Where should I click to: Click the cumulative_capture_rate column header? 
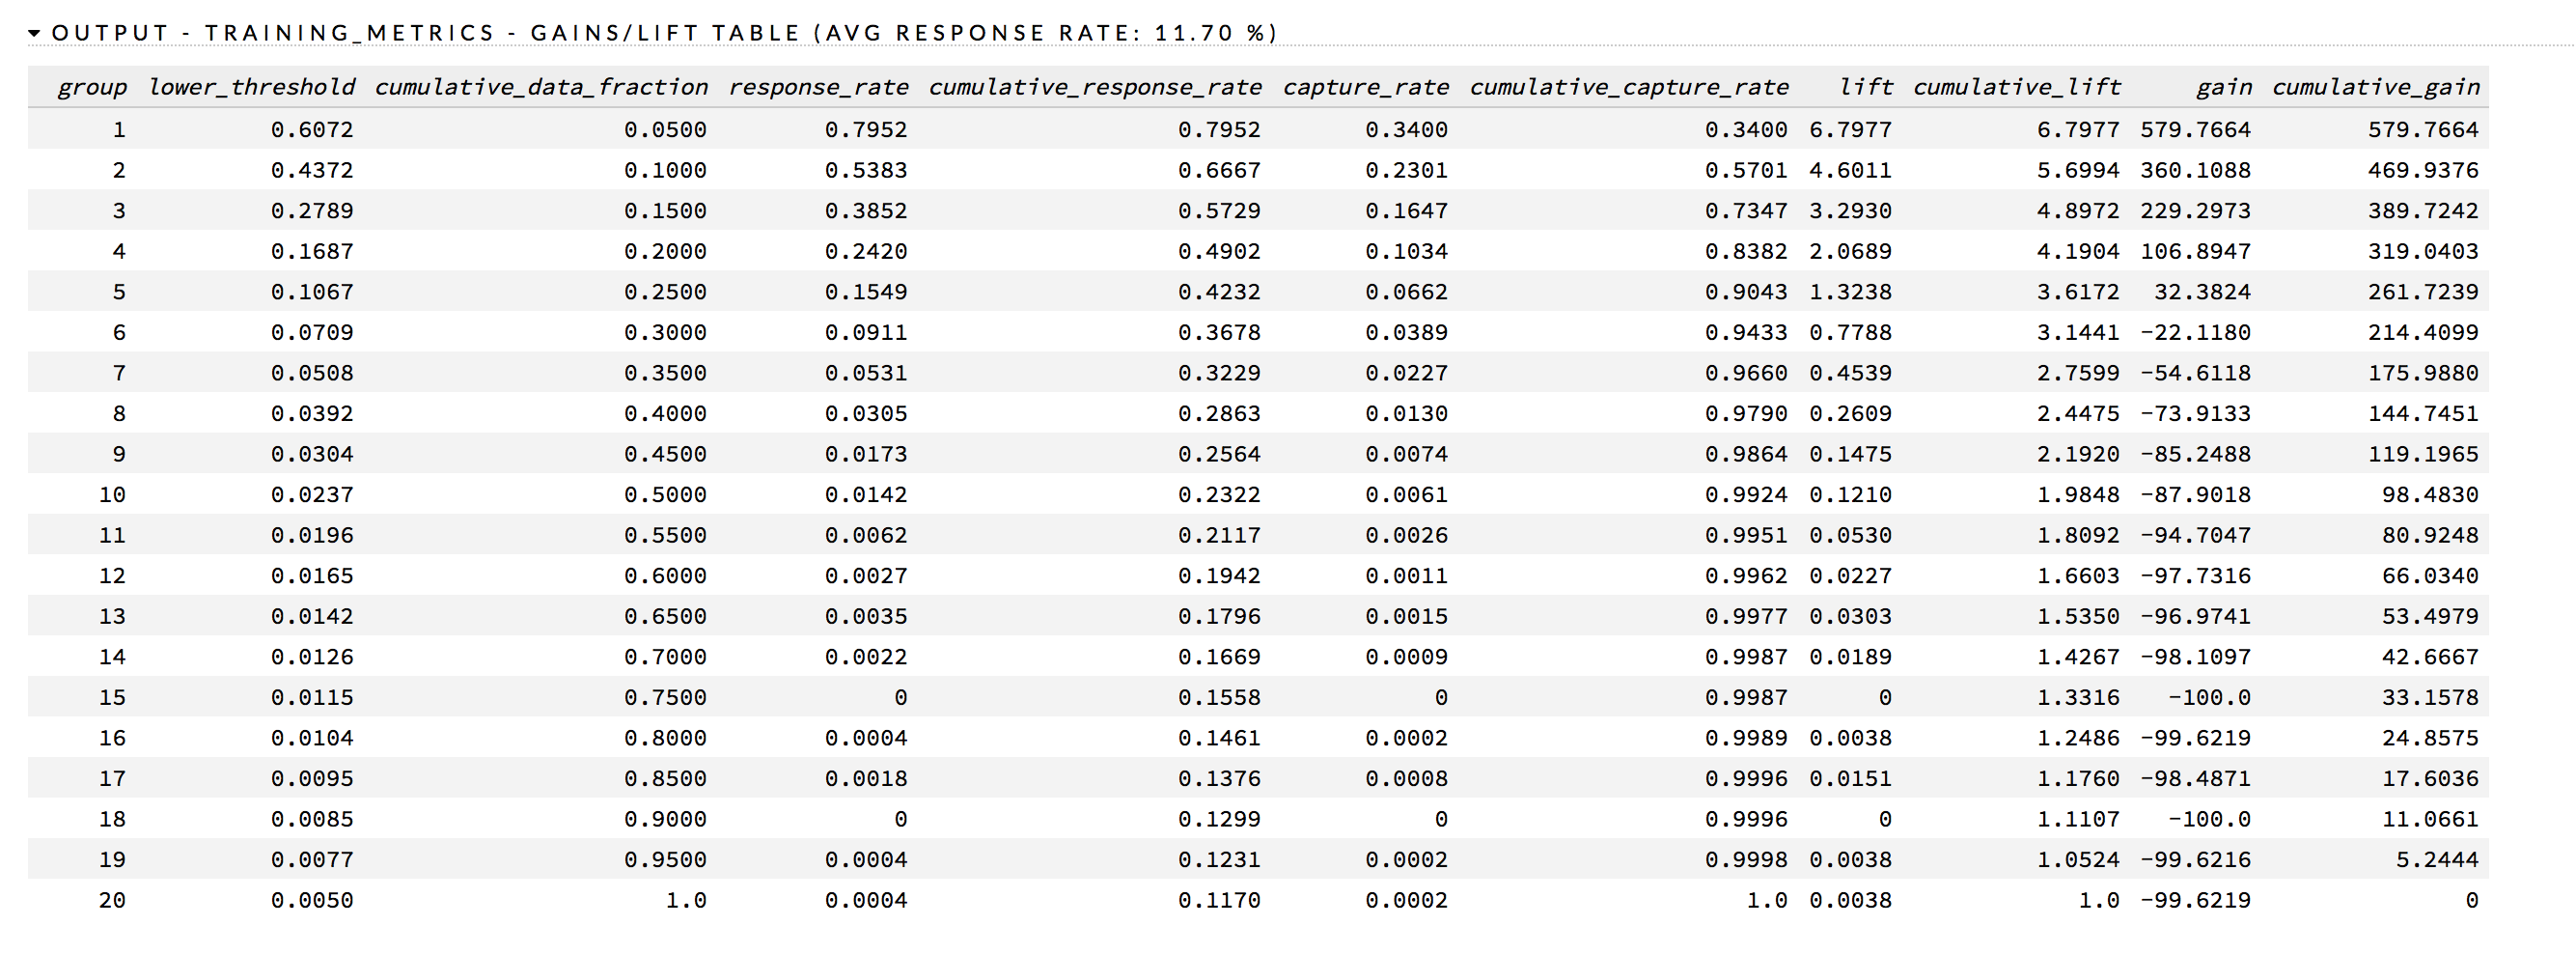1628,87
